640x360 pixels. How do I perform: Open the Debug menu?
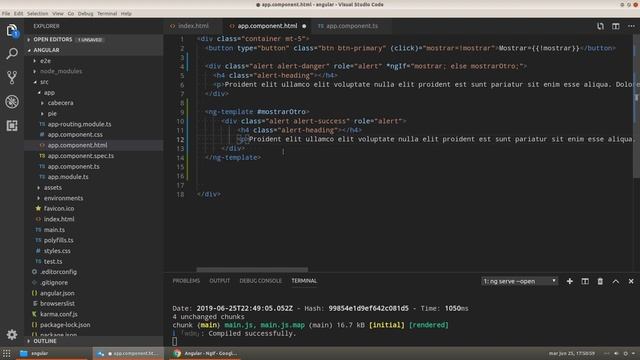point(85,13)
